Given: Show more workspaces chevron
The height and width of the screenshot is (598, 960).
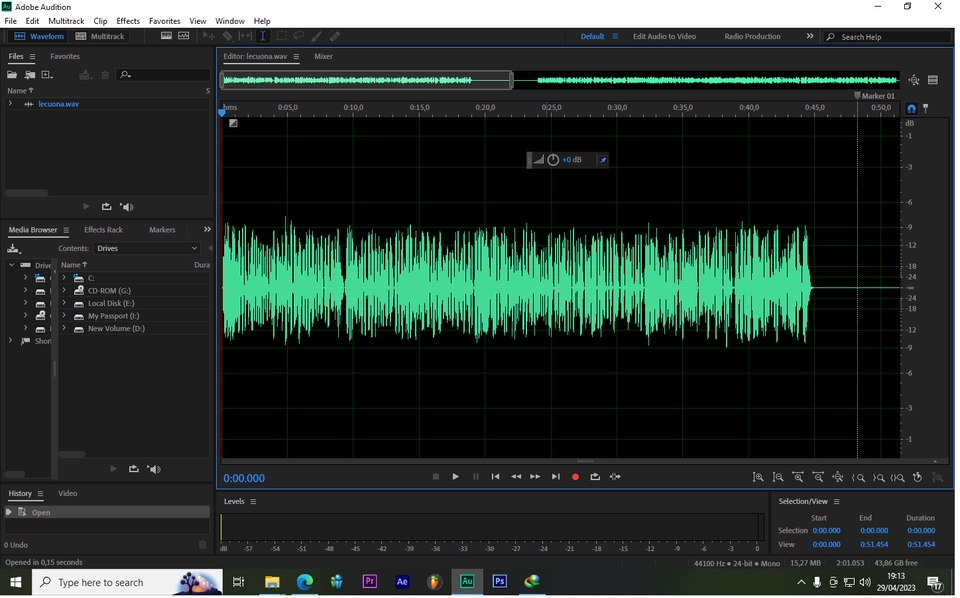Looking at the screenshot, I should click(x=809, y=36).
